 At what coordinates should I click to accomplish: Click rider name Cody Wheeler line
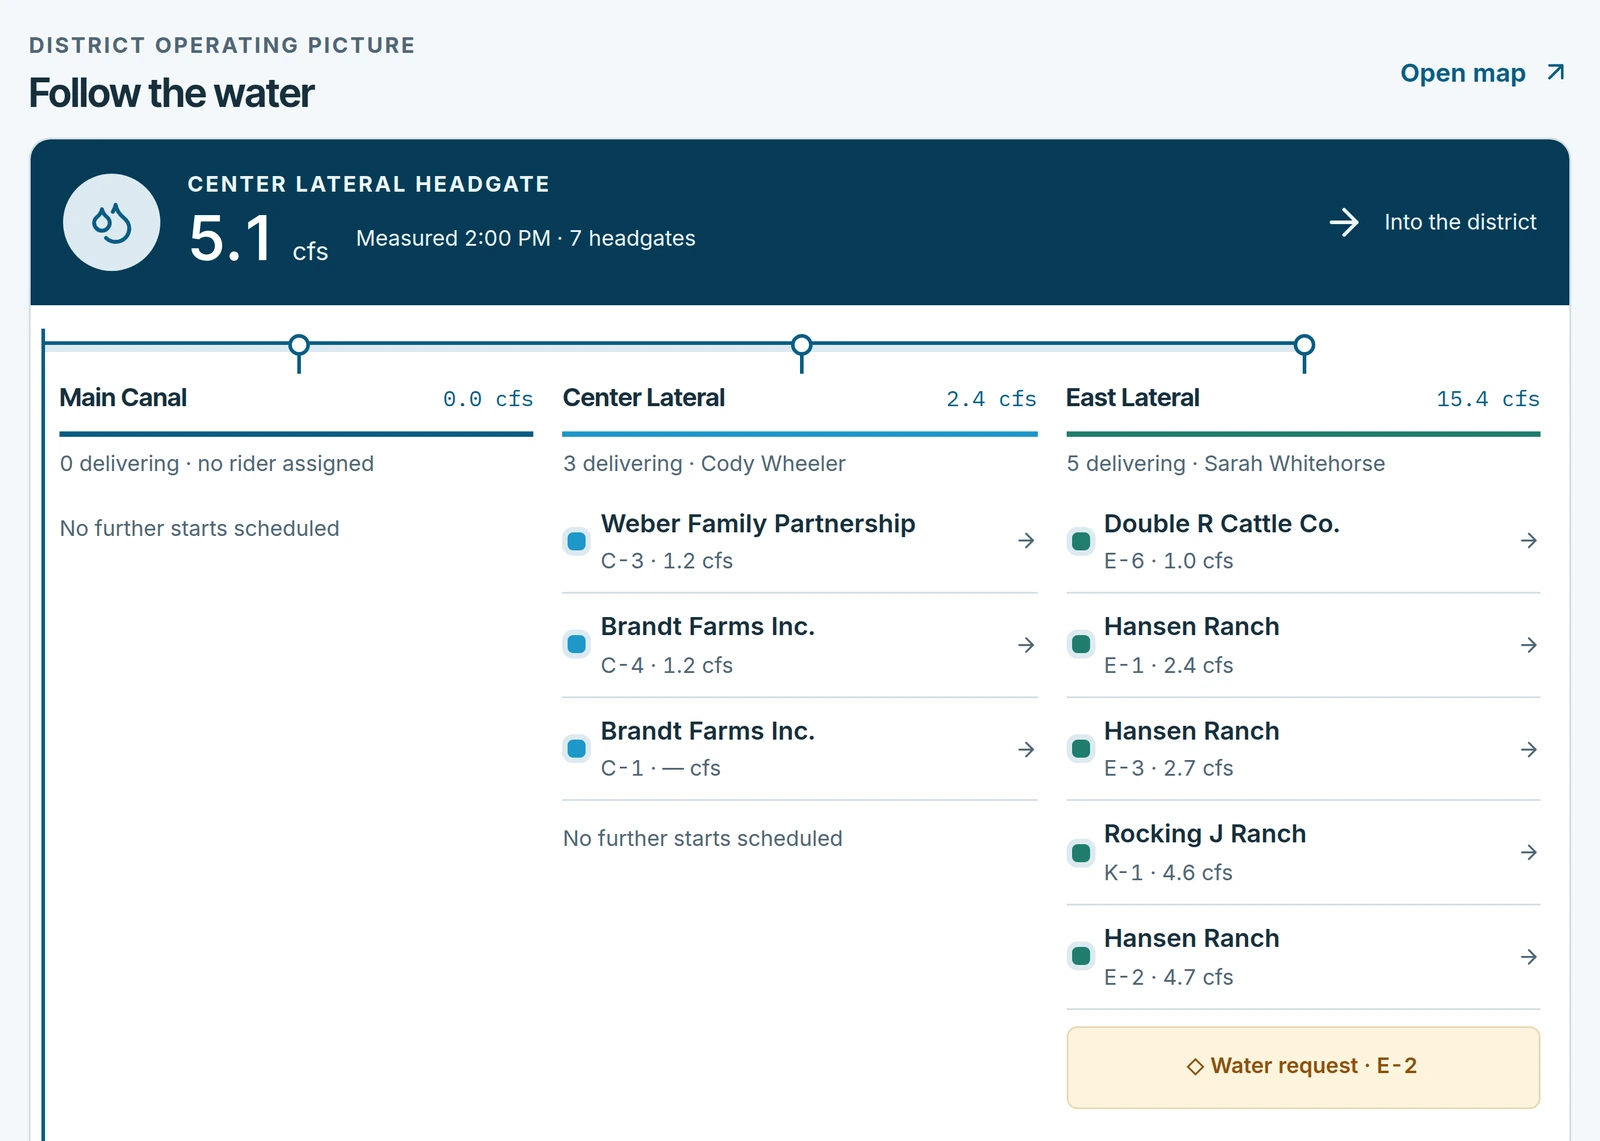pos(704,464)
